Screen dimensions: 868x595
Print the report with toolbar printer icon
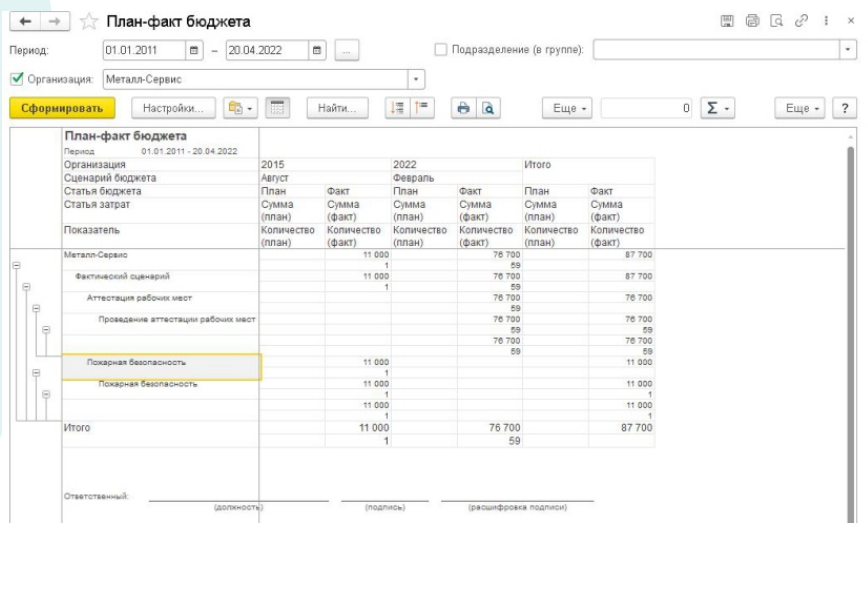[463, 108]
